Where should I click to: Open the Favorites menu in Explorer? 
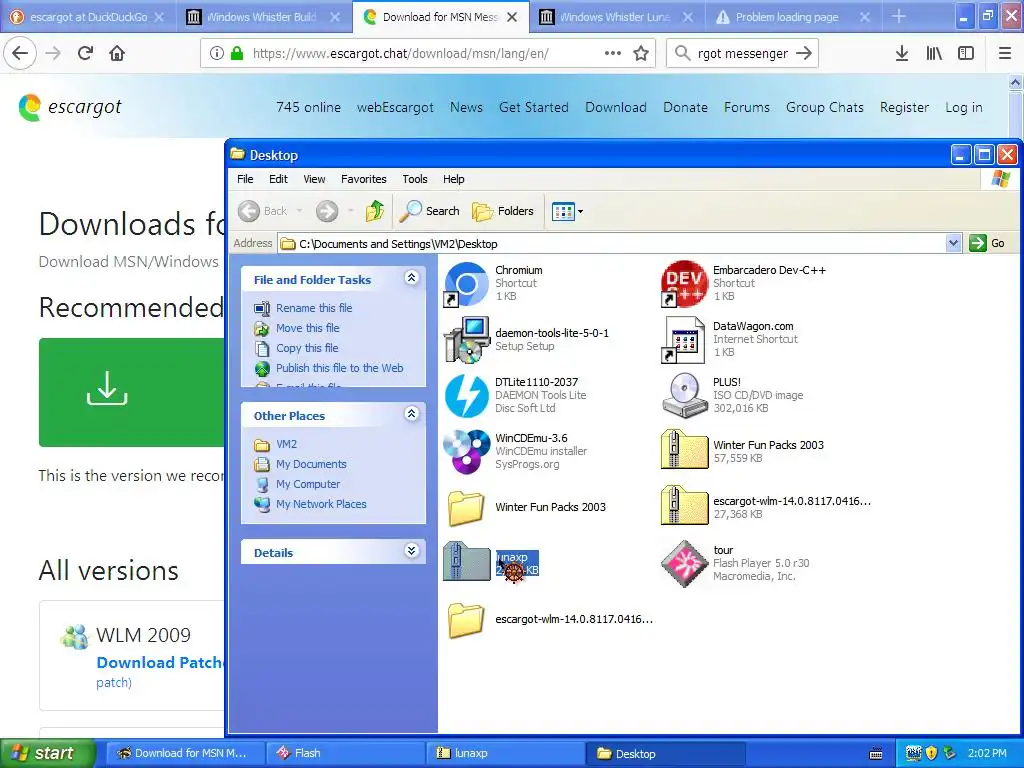tap(364, 179)
